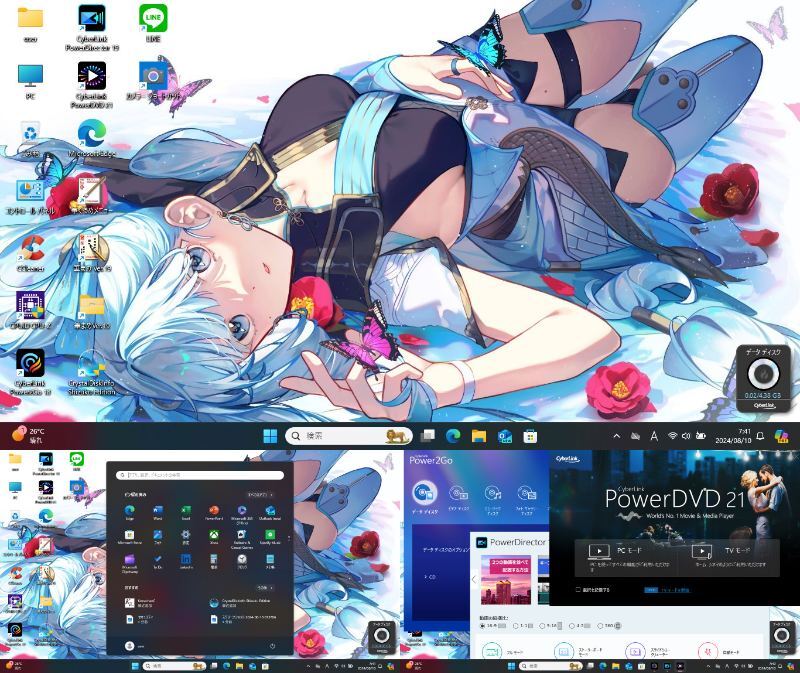
Task: Open camera shortcut icon on main desktop
Action: [x=153, y=81]
